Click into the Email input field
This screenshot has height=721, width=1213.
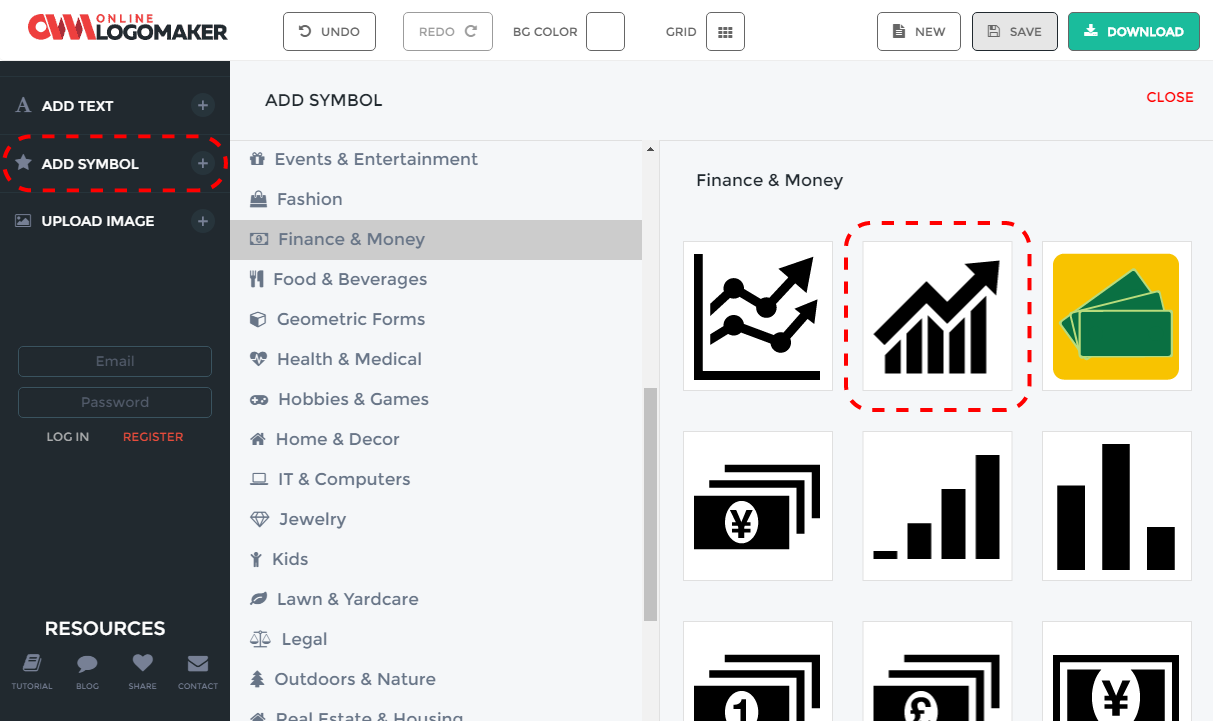click(115, 361)
